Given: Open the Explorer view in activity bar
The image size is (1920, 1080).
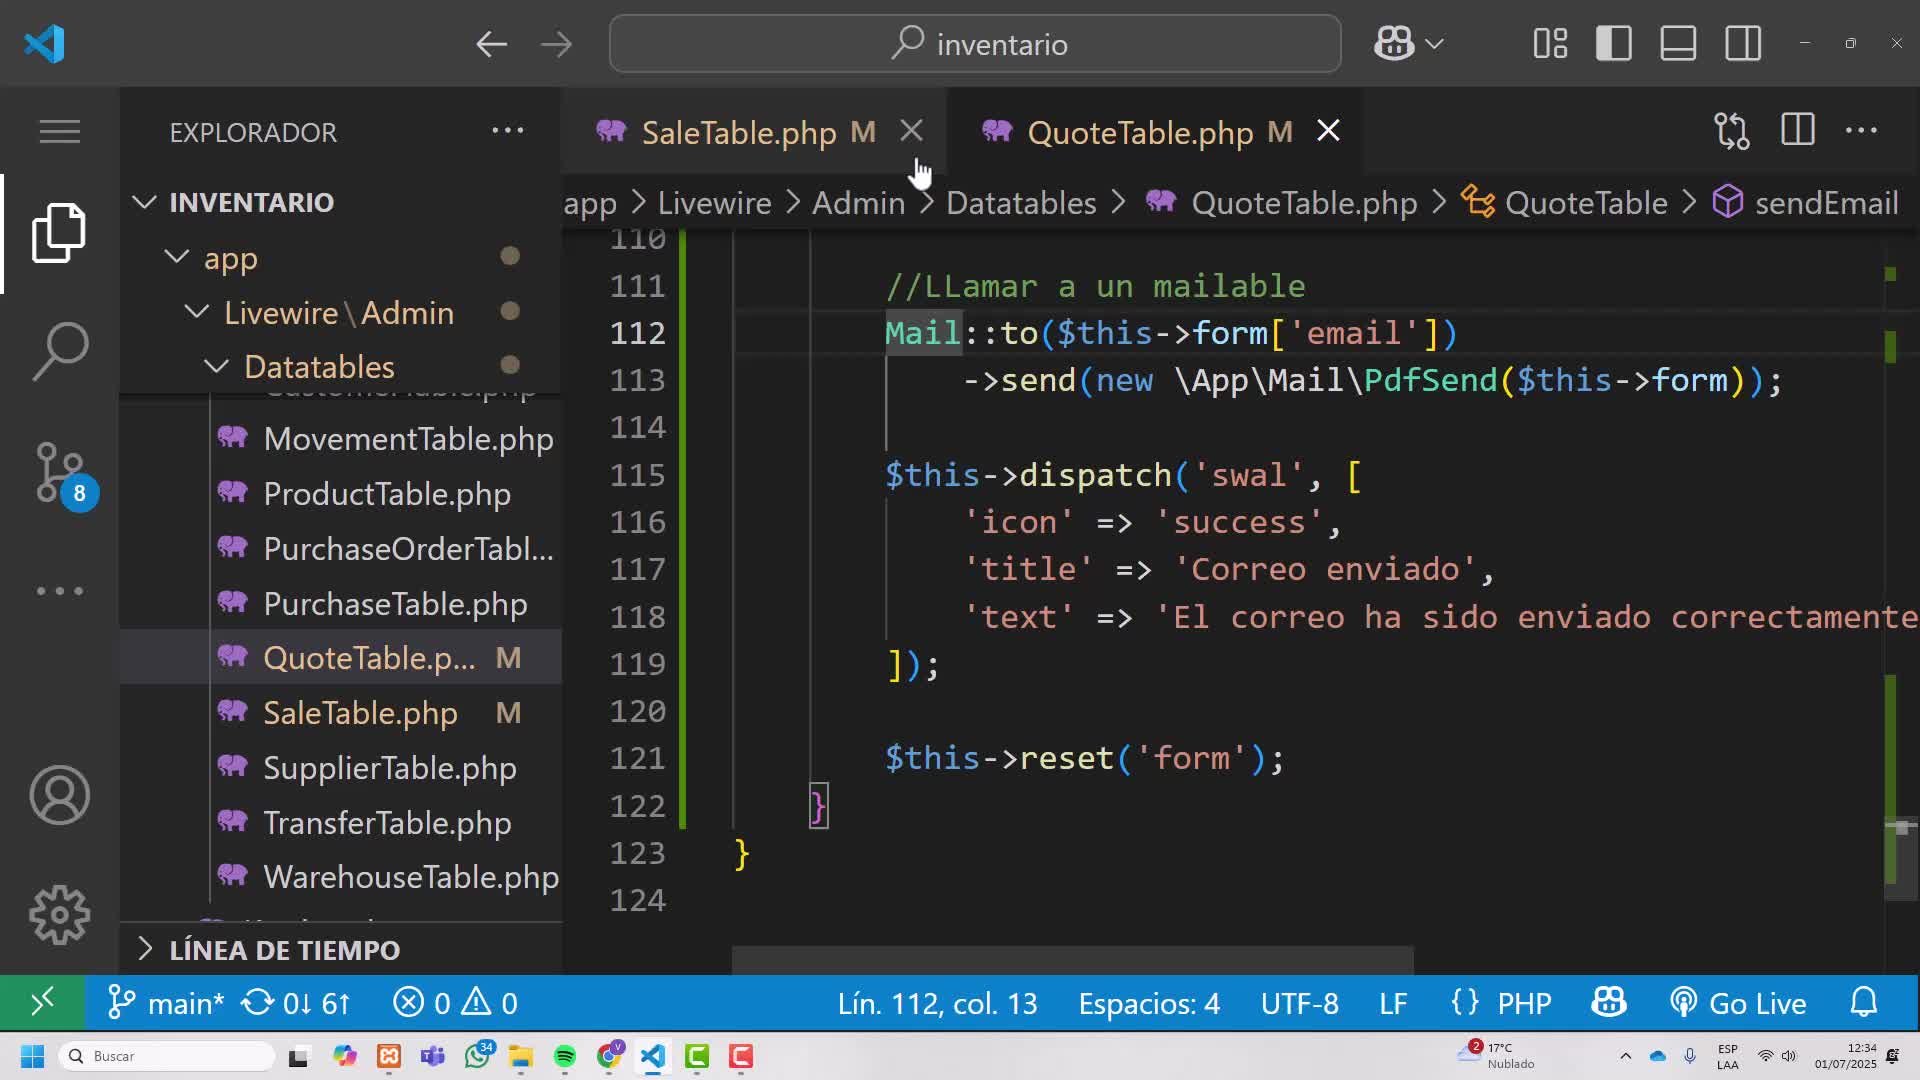Looking at the screenshot, I should pyautogui.click(x=59, y=233).
